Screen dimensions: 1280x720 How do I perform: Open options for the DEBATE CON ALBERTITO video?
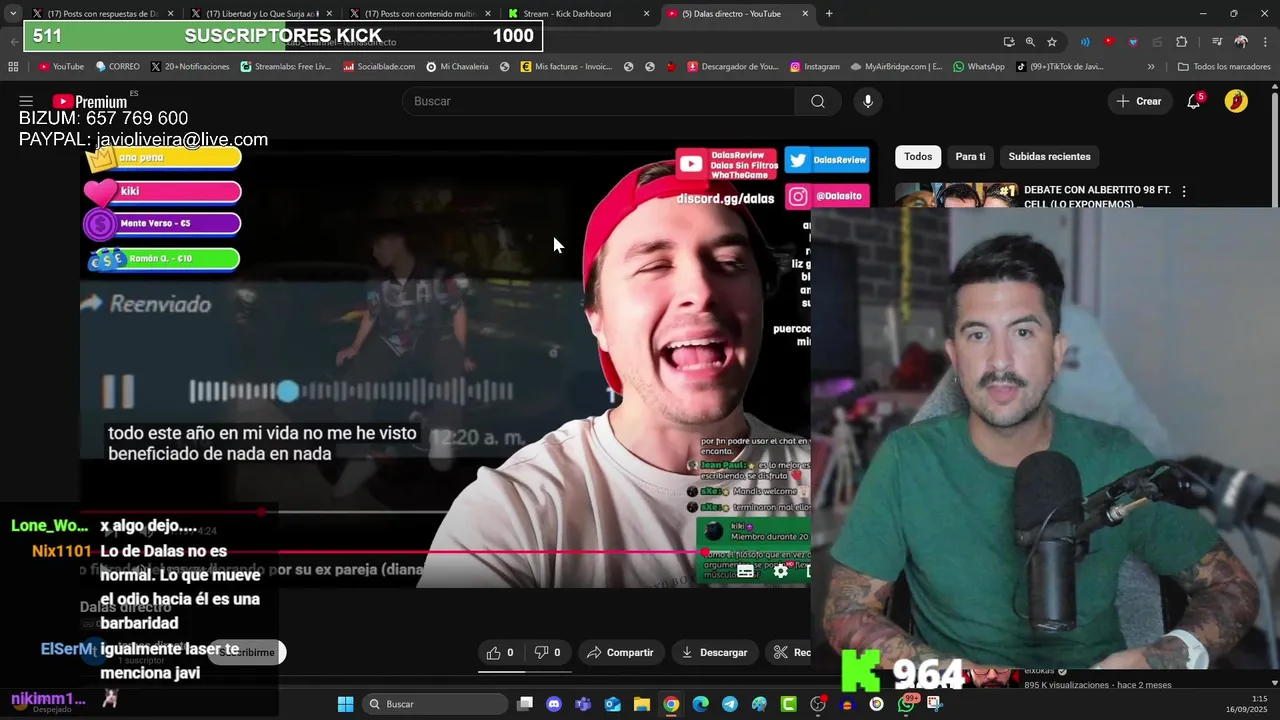(1184, 191)
